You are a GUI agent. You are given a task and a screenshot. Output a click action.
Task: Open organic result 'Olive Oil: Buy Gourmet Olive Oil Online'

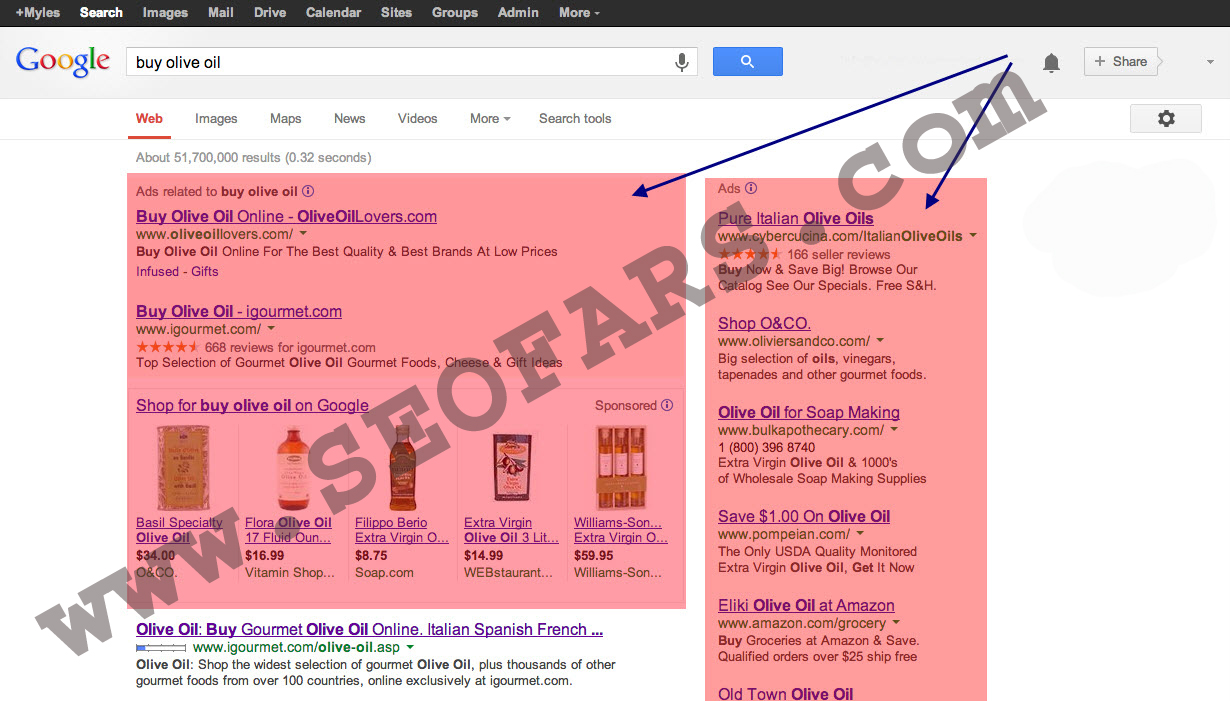(x=370, y=629)
